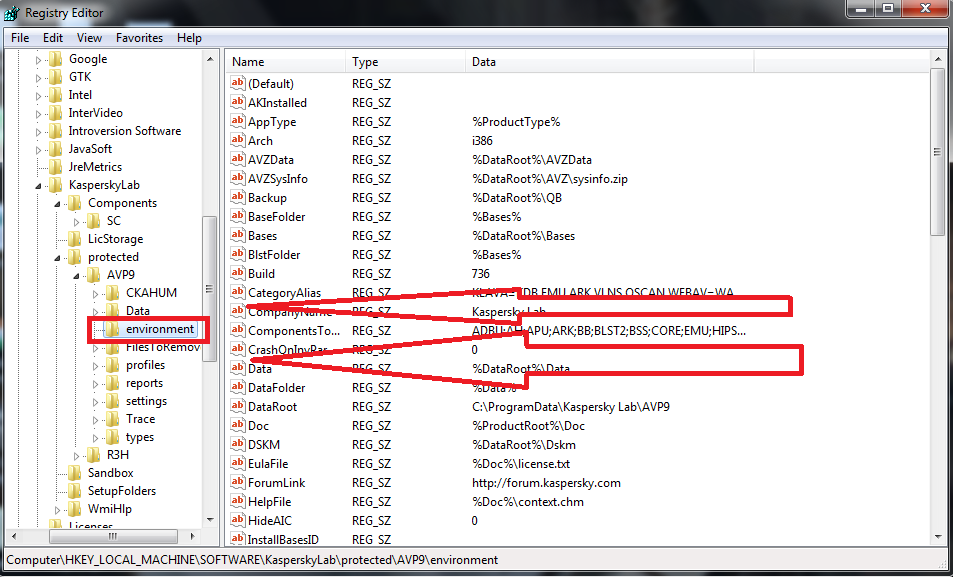Open the View menu
The width and height of the screenshot is (953, 577).
click(89, 38)
